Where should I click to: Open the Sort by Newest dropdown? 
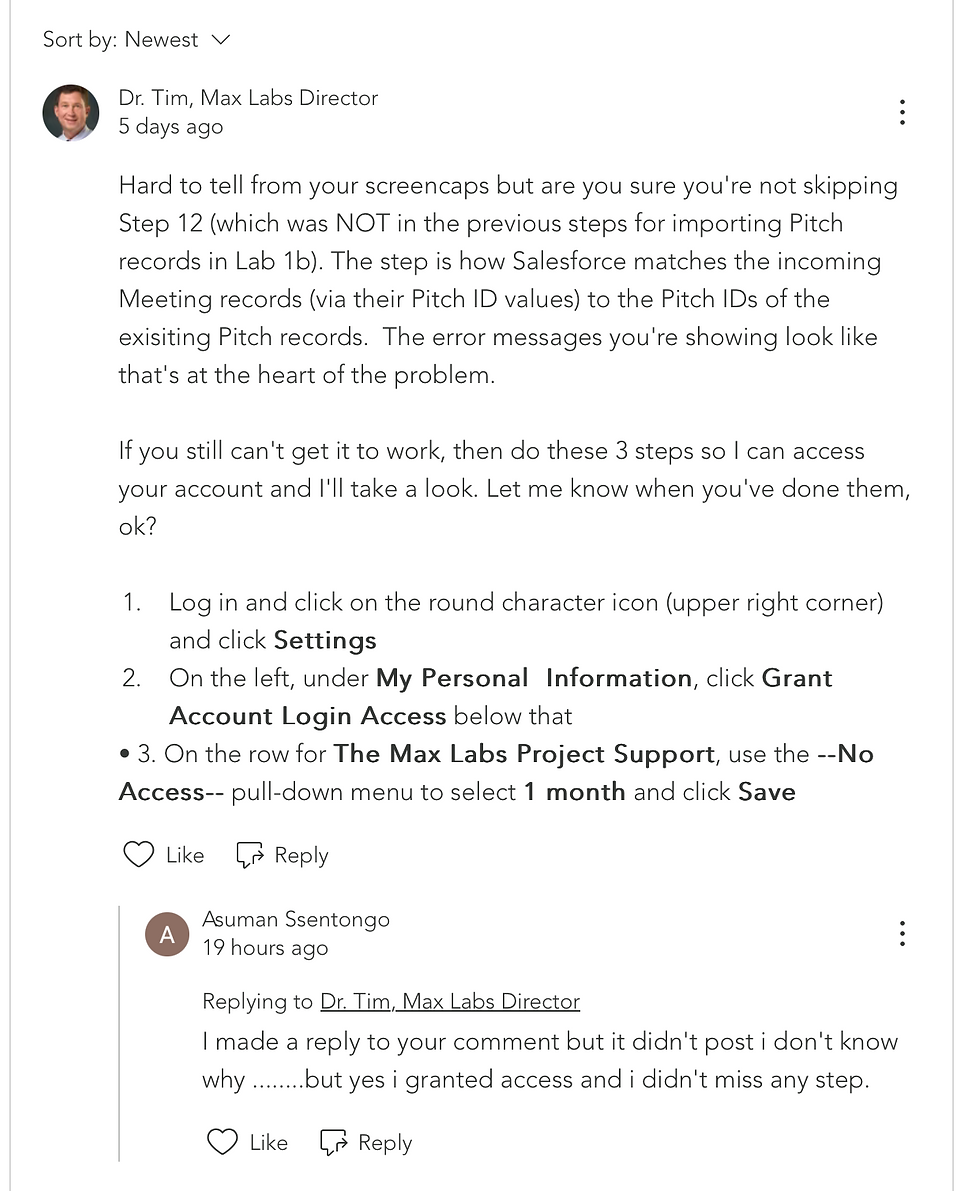(136, 39)
